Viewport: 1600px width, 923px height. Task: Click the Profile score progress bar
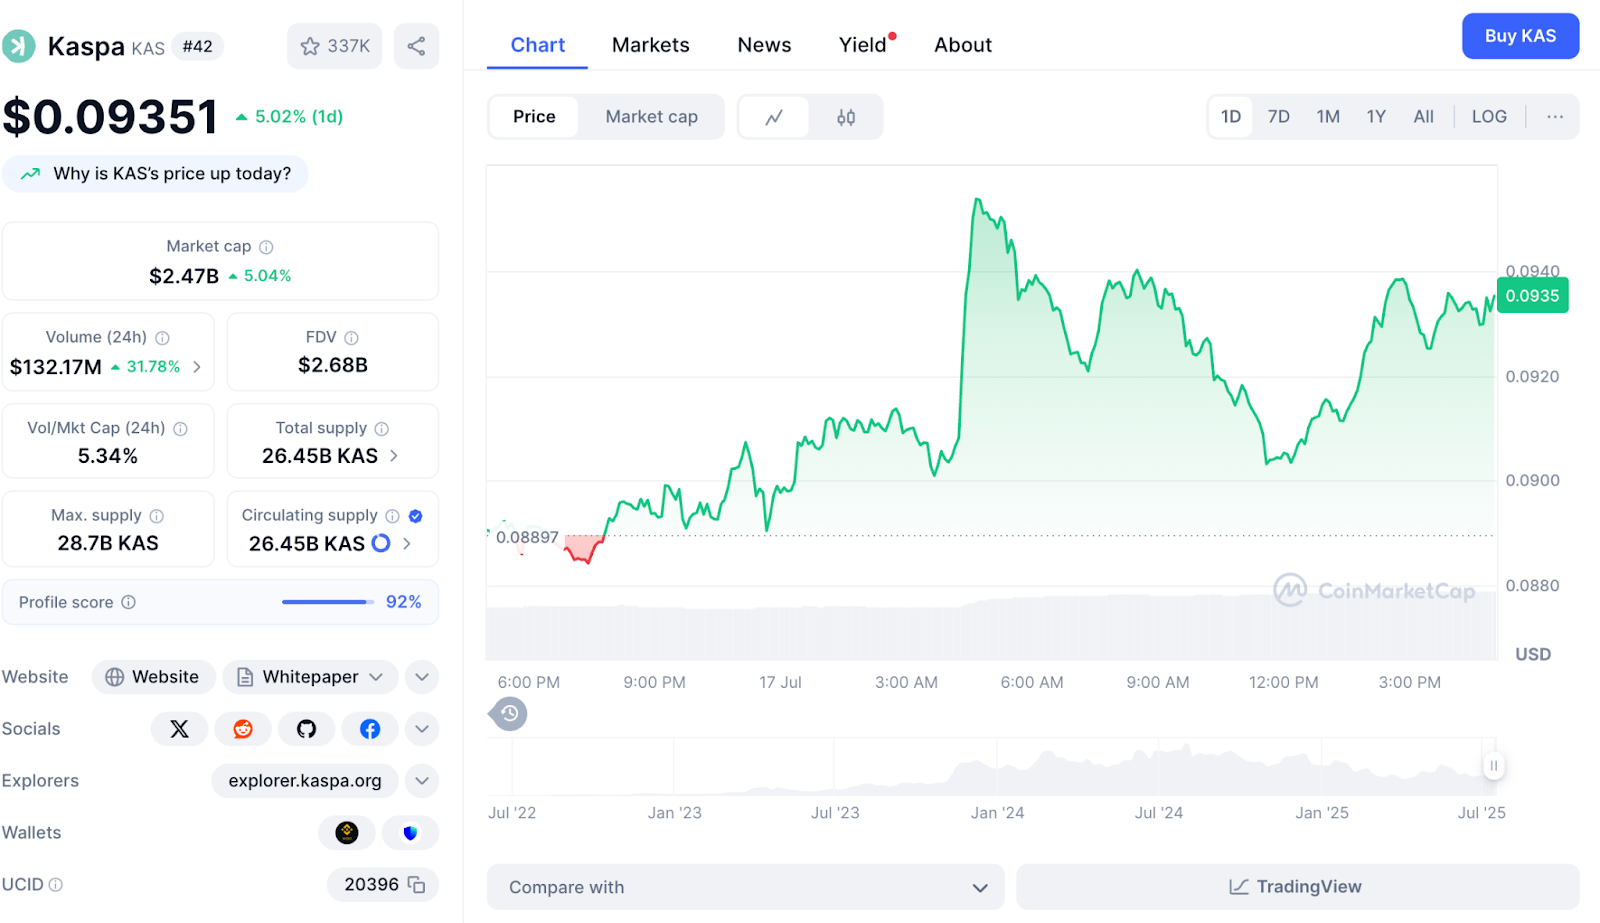coord(328,602)
